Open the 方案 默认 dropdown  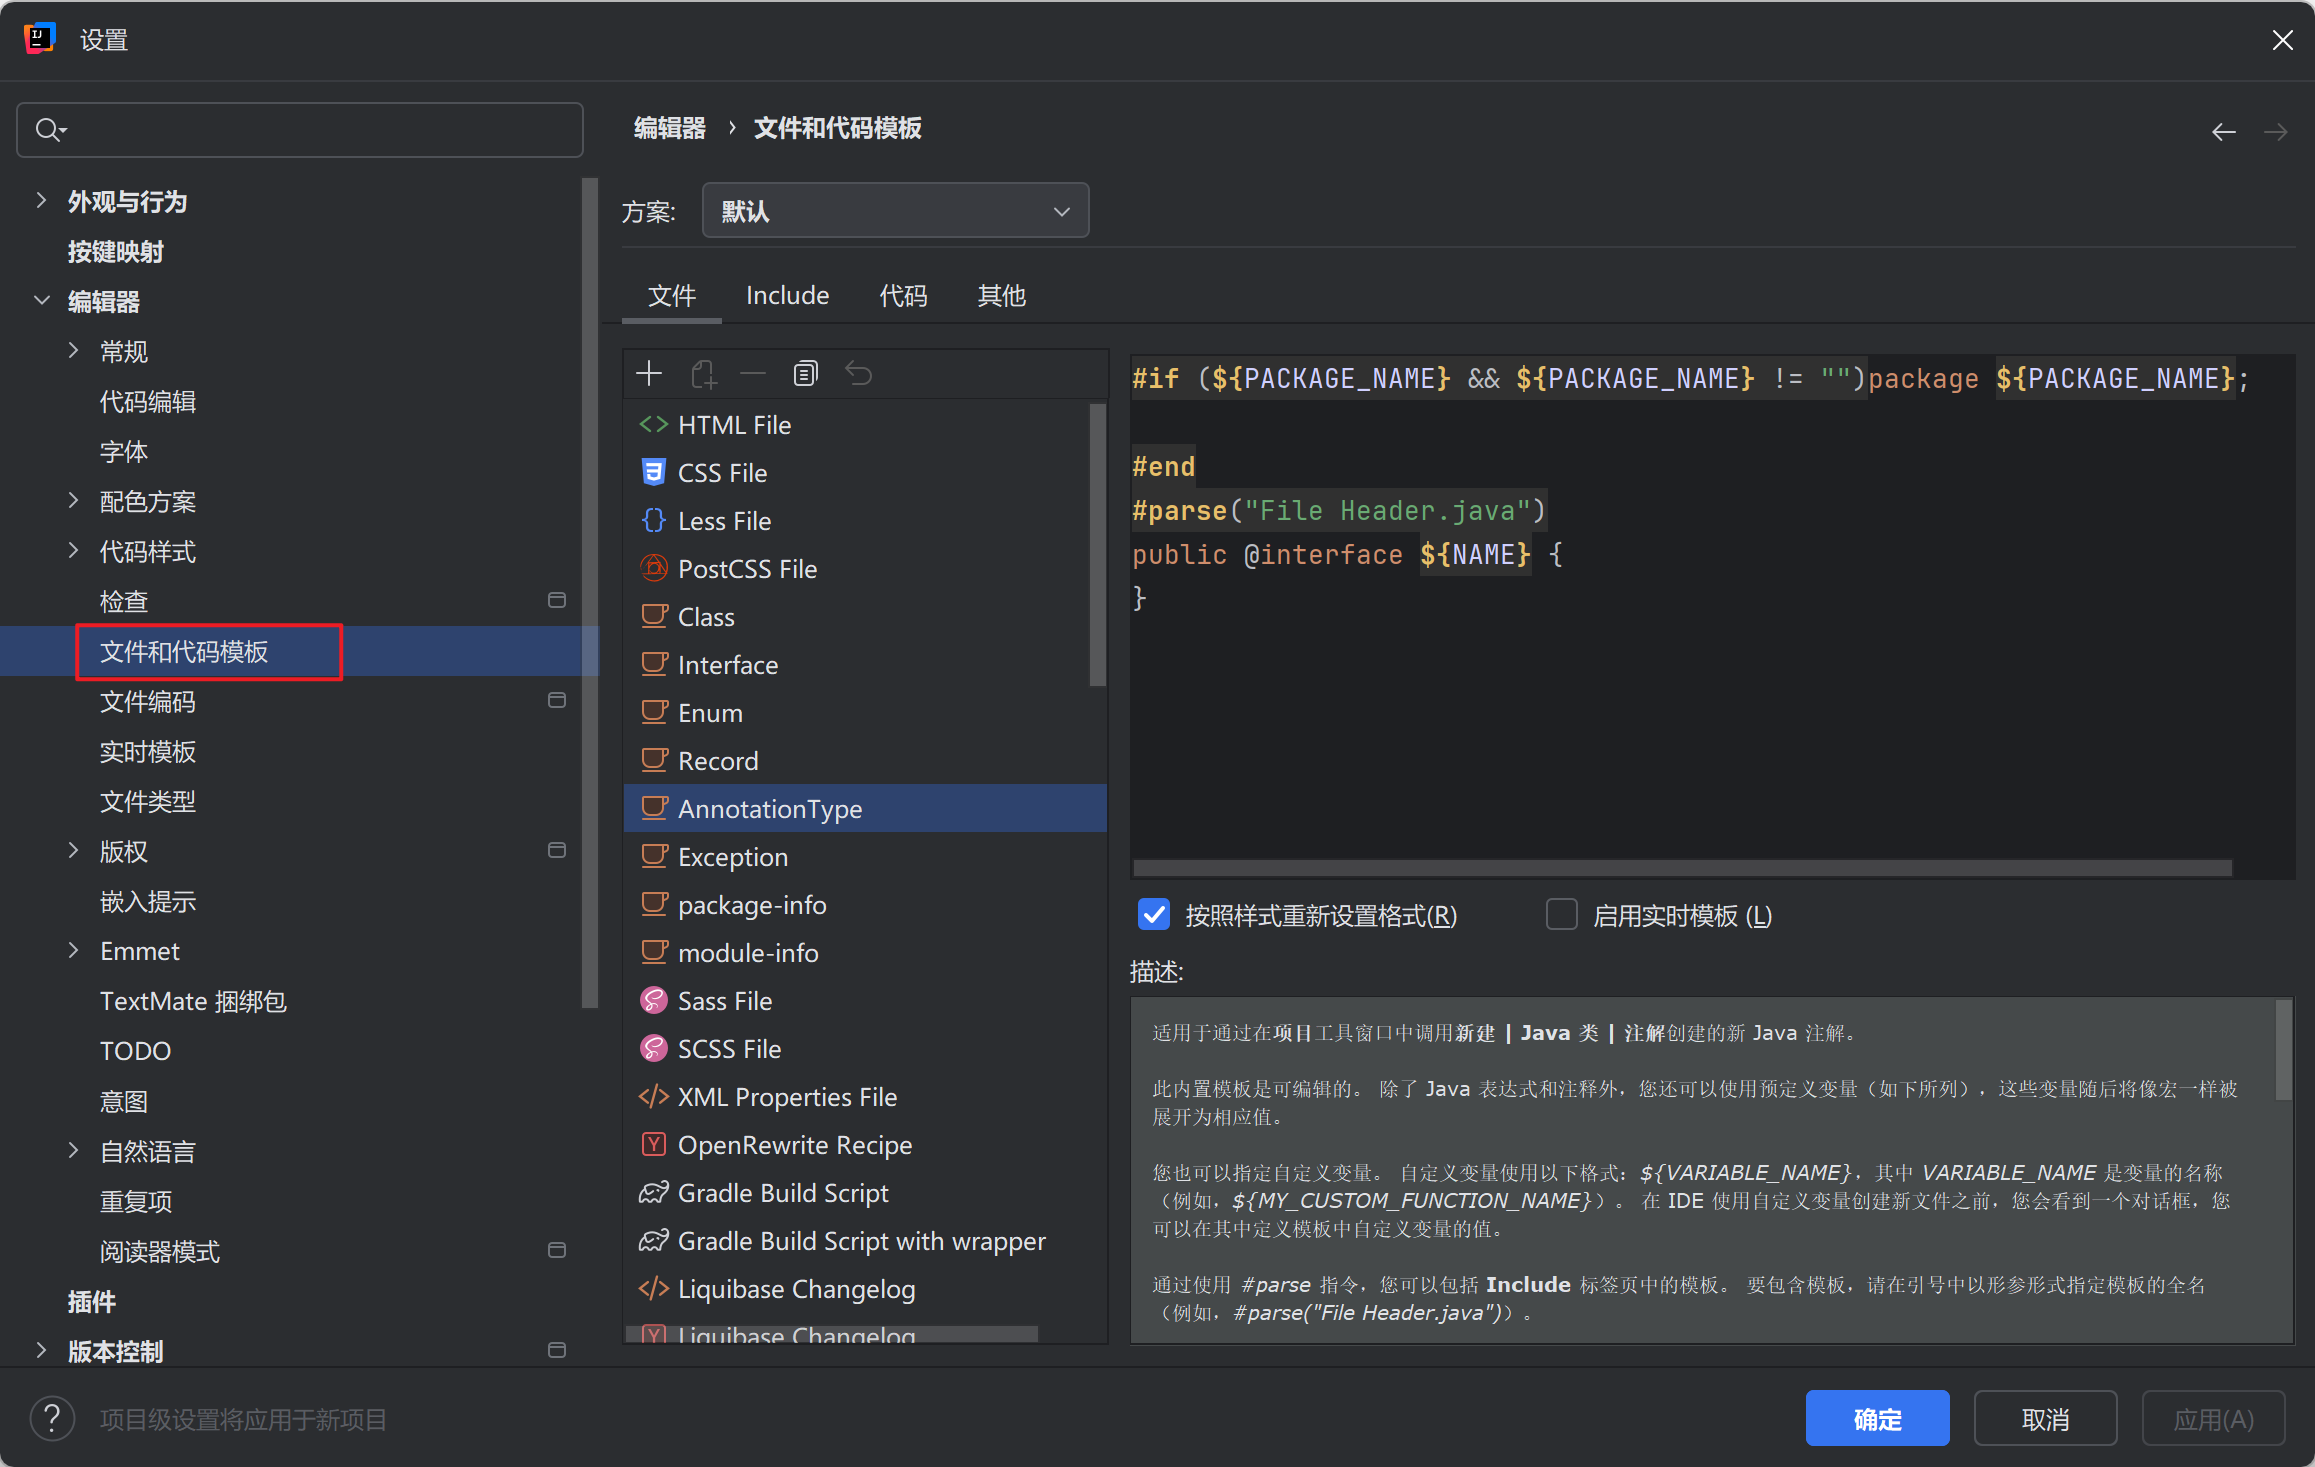[895, 210]
